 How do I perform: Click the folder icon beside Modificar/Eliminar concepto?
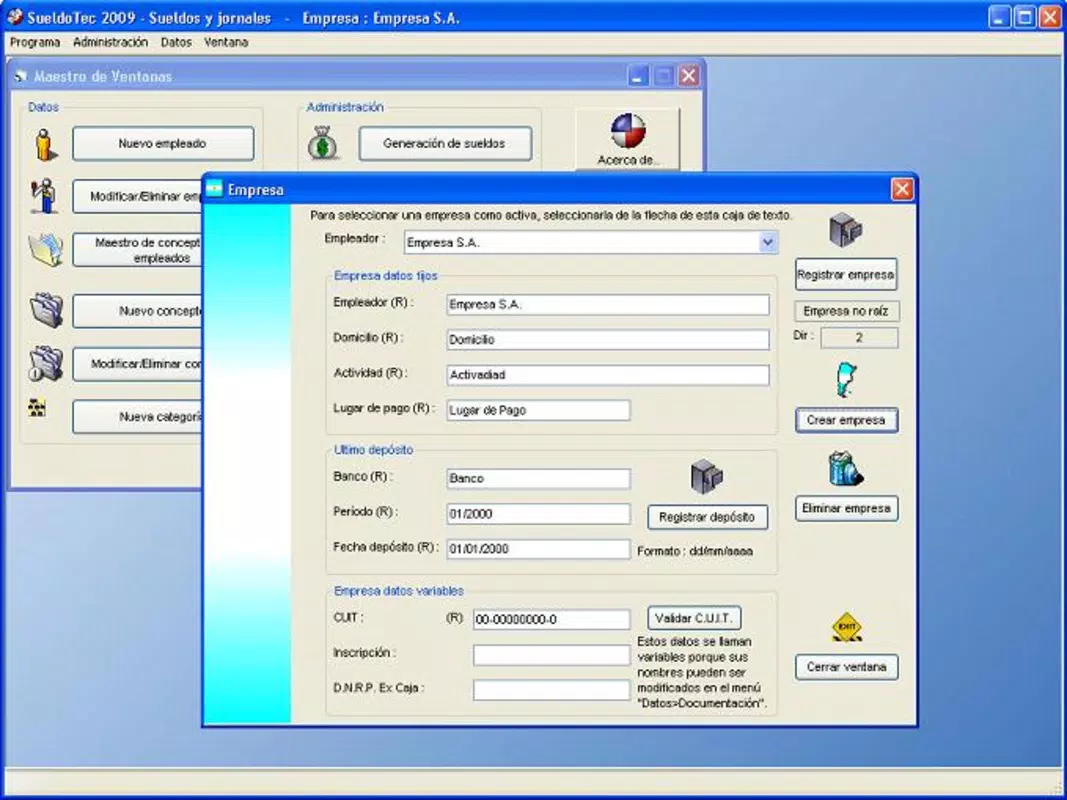point(46,363)
